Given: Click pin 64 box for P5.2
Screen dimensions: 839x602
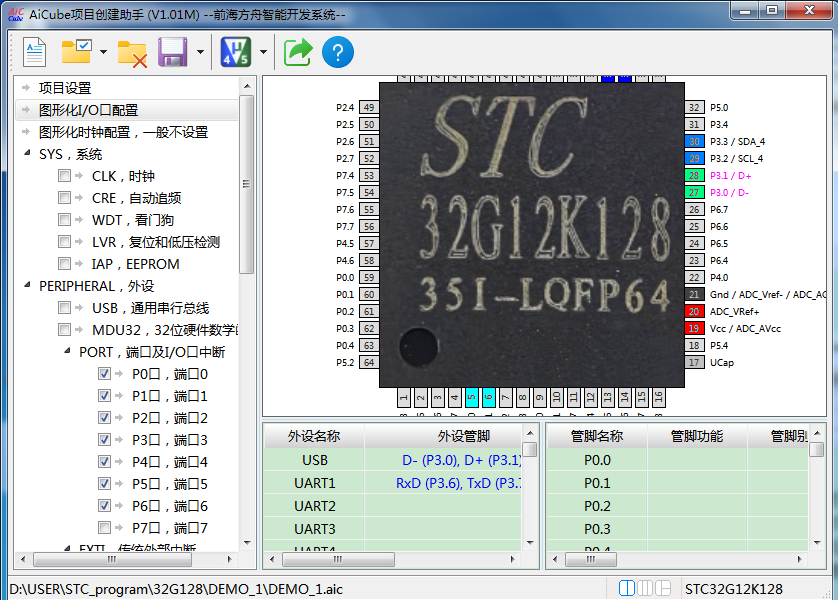Looking at the screenshot, I should [x=369, y=362].
